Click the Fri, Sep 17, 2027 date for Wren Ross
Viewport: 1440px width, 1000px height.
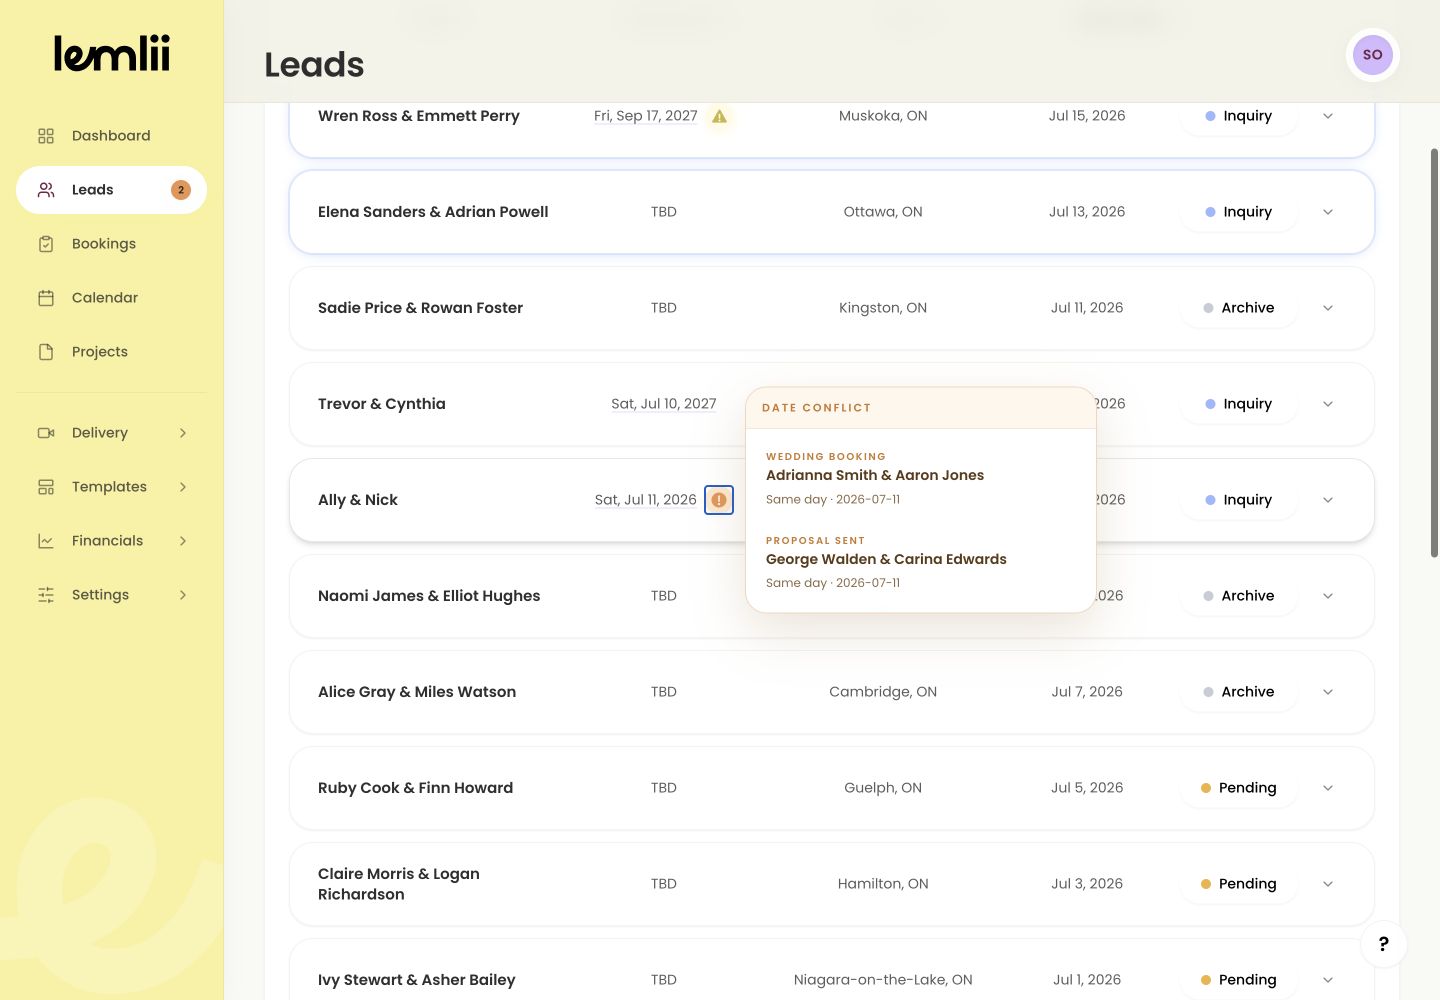(x=645, y=116)
